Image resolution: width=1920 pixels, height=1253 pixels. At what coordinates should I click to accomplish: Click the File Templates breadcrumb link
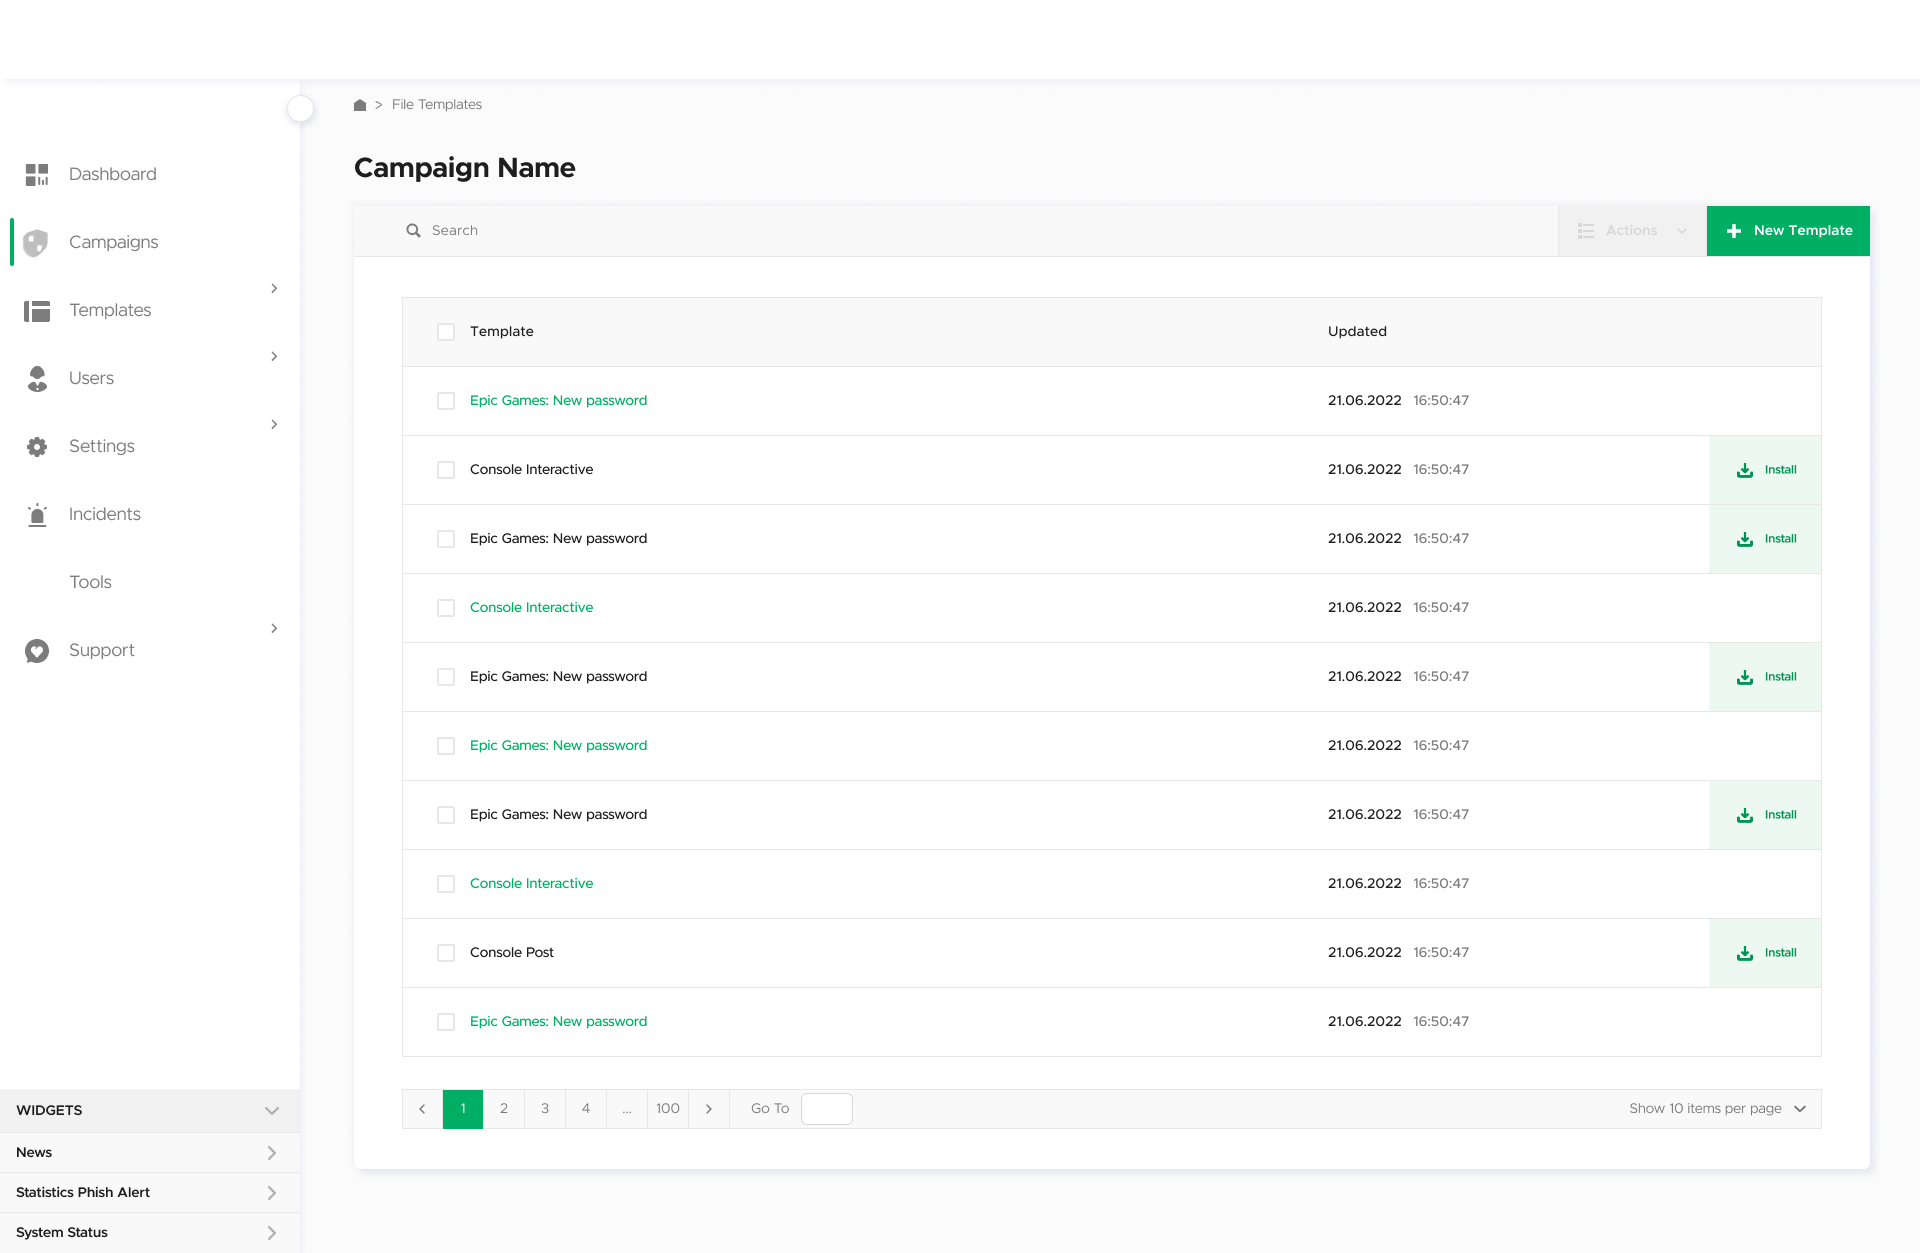click(x=437, y=105)
